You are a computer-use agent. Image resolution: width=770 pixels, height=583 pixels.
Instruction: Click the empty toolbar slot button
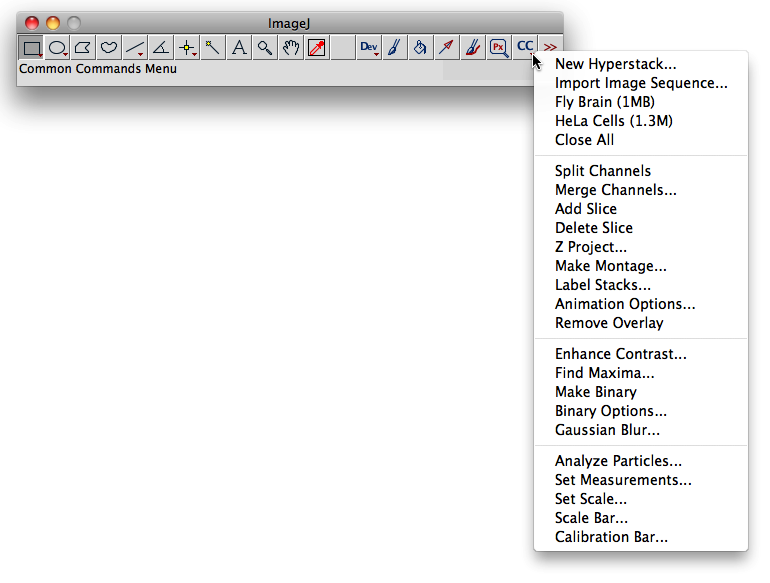pyautogui.click(x=343, y=48)
